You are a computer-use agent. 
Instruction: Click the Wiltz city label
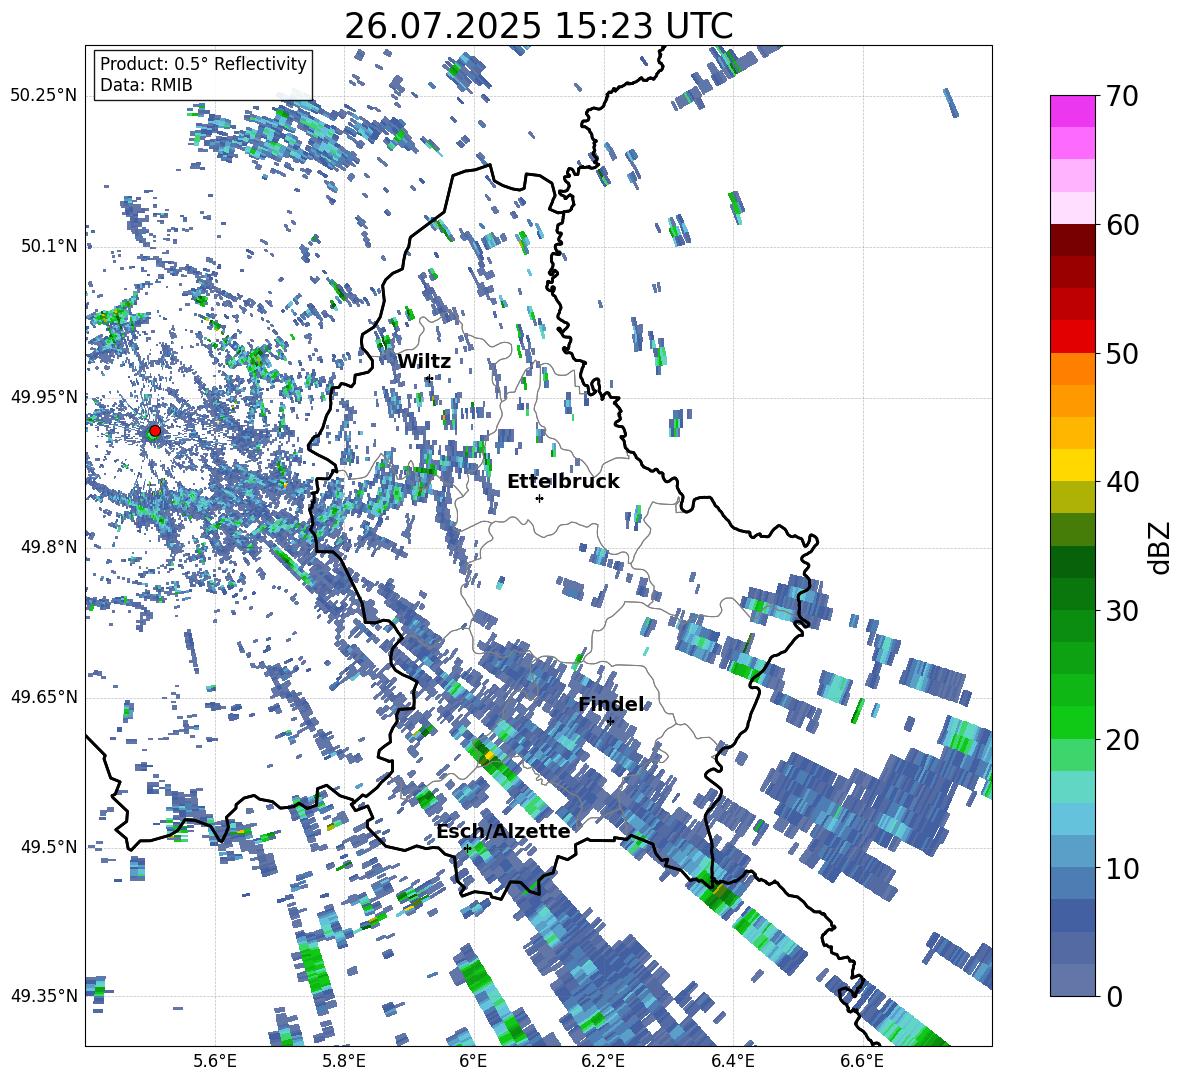pyautogui.click(x=424, y=361)
